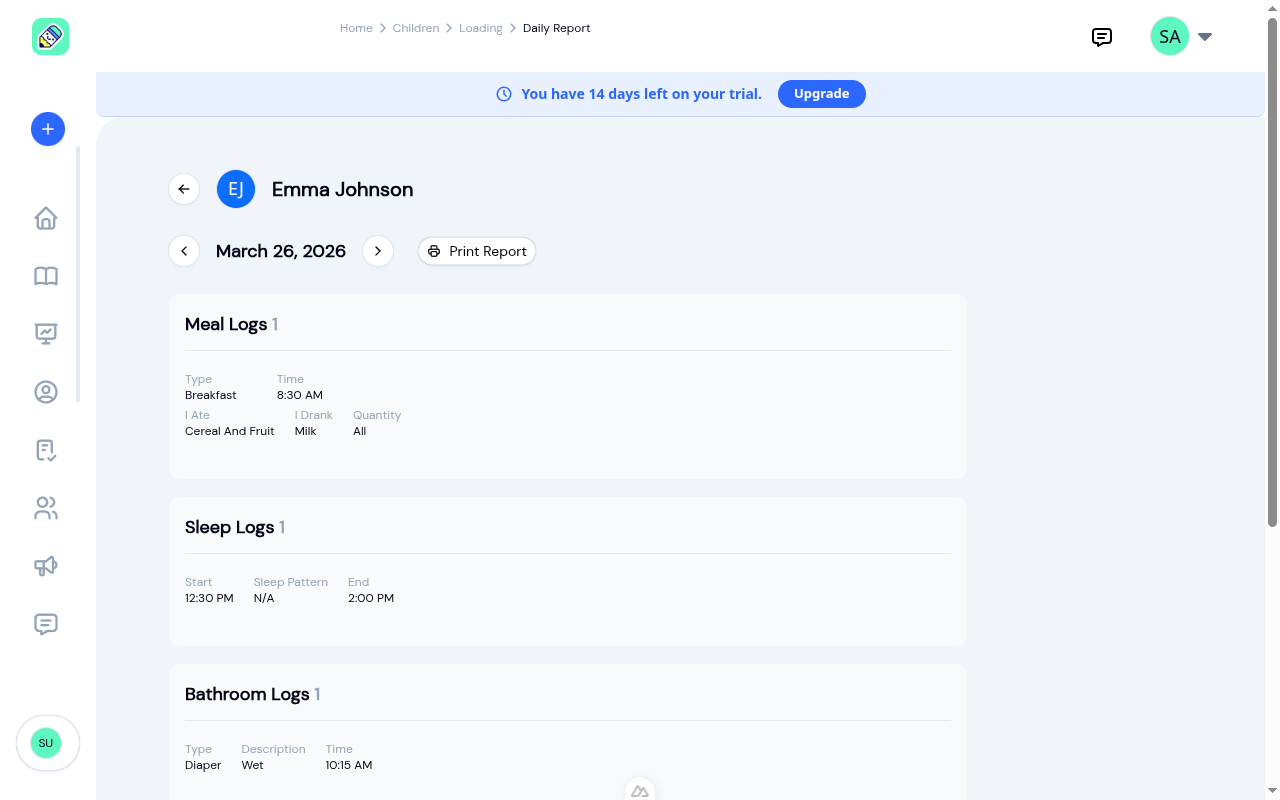
Task: Click the Upgrade button
Action: [822, 94]
